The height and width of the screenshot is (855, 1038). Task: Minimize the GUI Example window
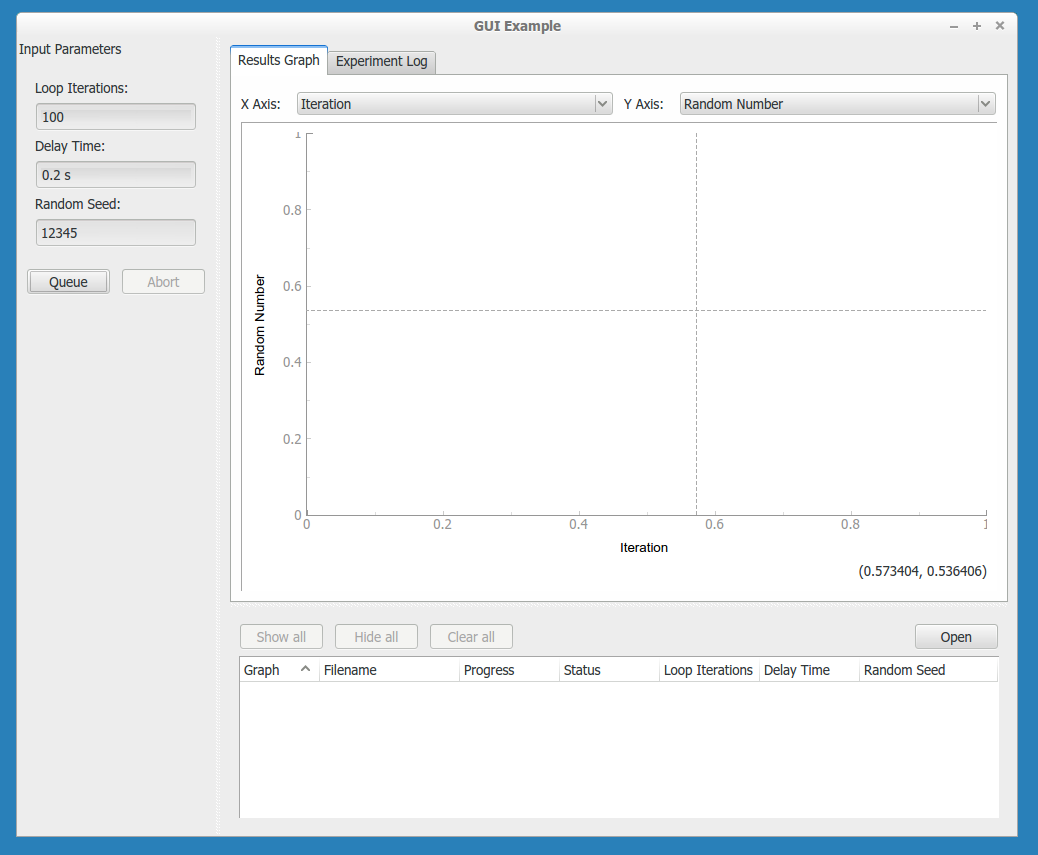(x=954, y=26)
